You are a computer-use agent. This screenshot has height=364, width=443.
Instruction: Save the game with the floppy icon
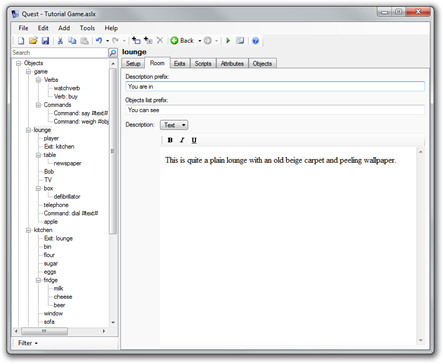pyautogui.click(x=45, y=41)
